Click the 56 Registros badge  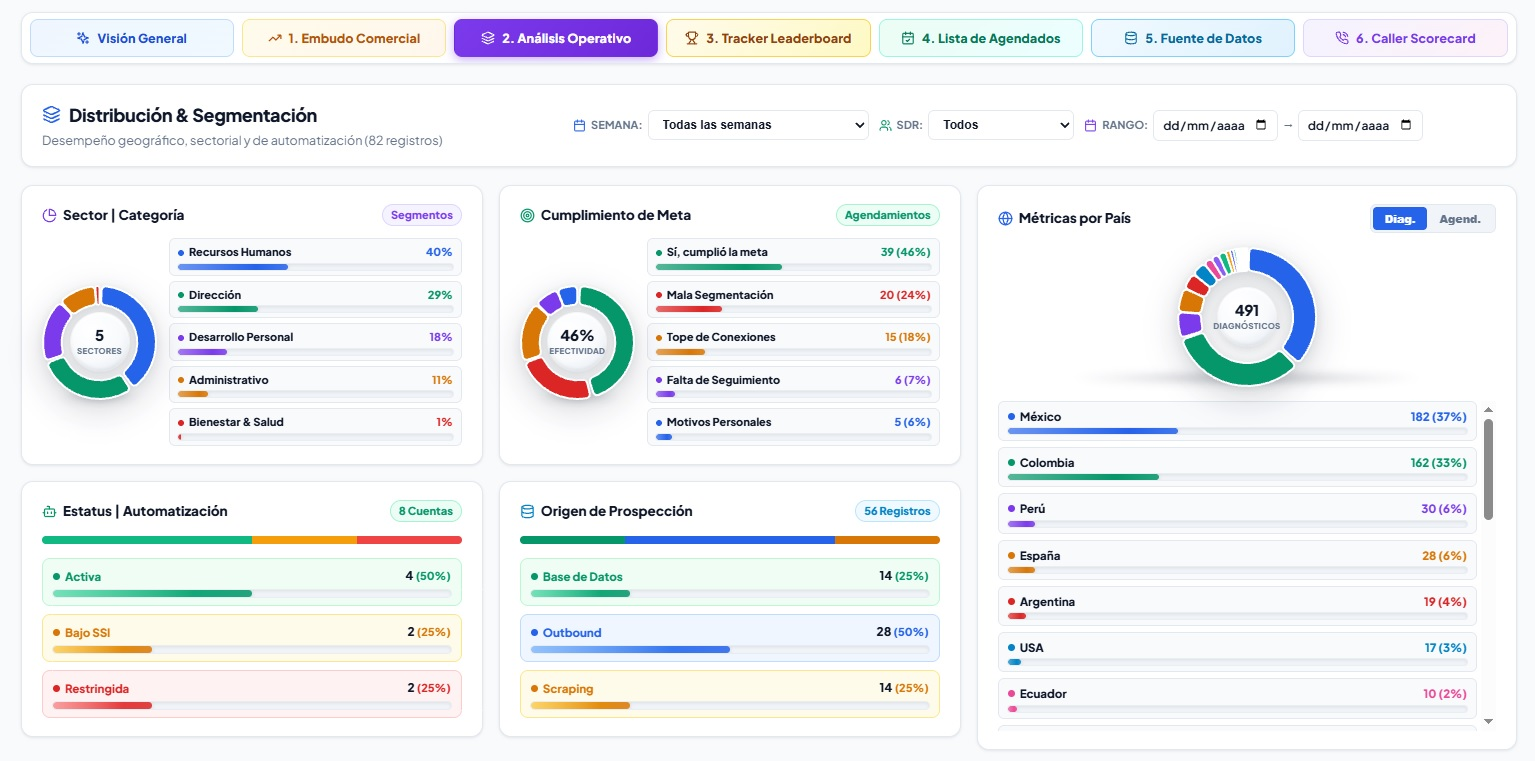point(897,511)
